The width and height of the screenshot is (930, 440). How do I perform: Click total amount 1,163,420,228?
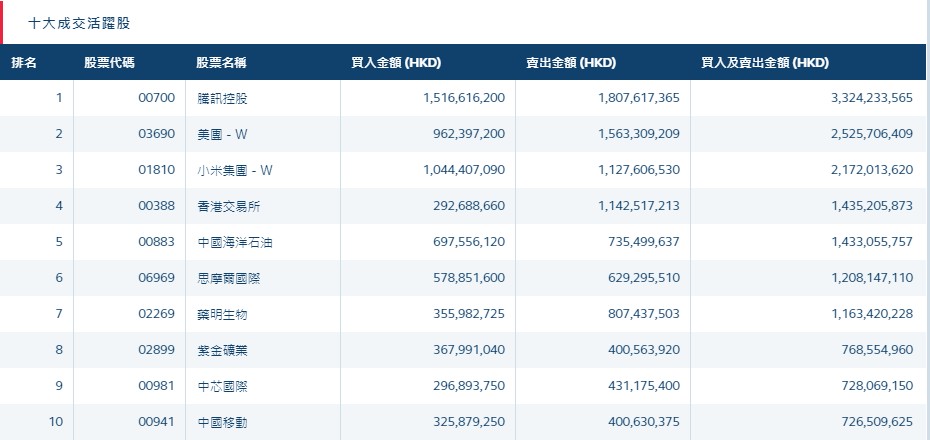[x=872, y=314]
